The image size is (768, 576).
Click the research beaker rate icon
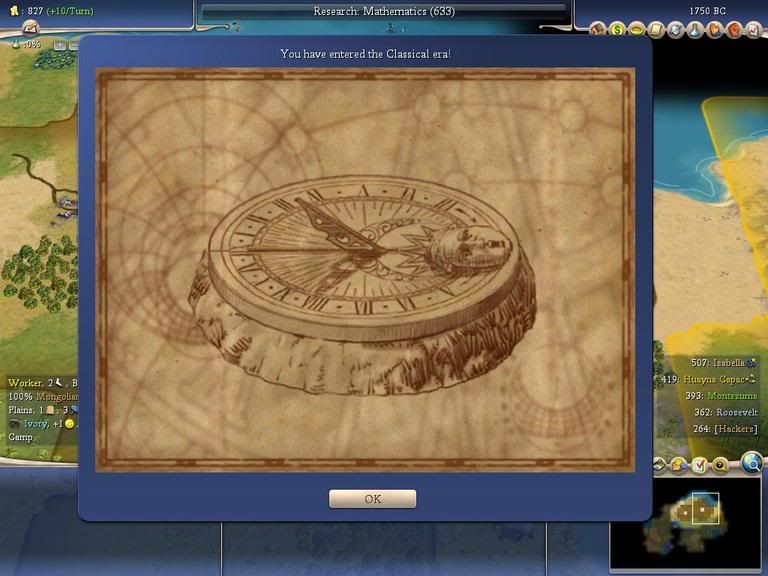16,44
